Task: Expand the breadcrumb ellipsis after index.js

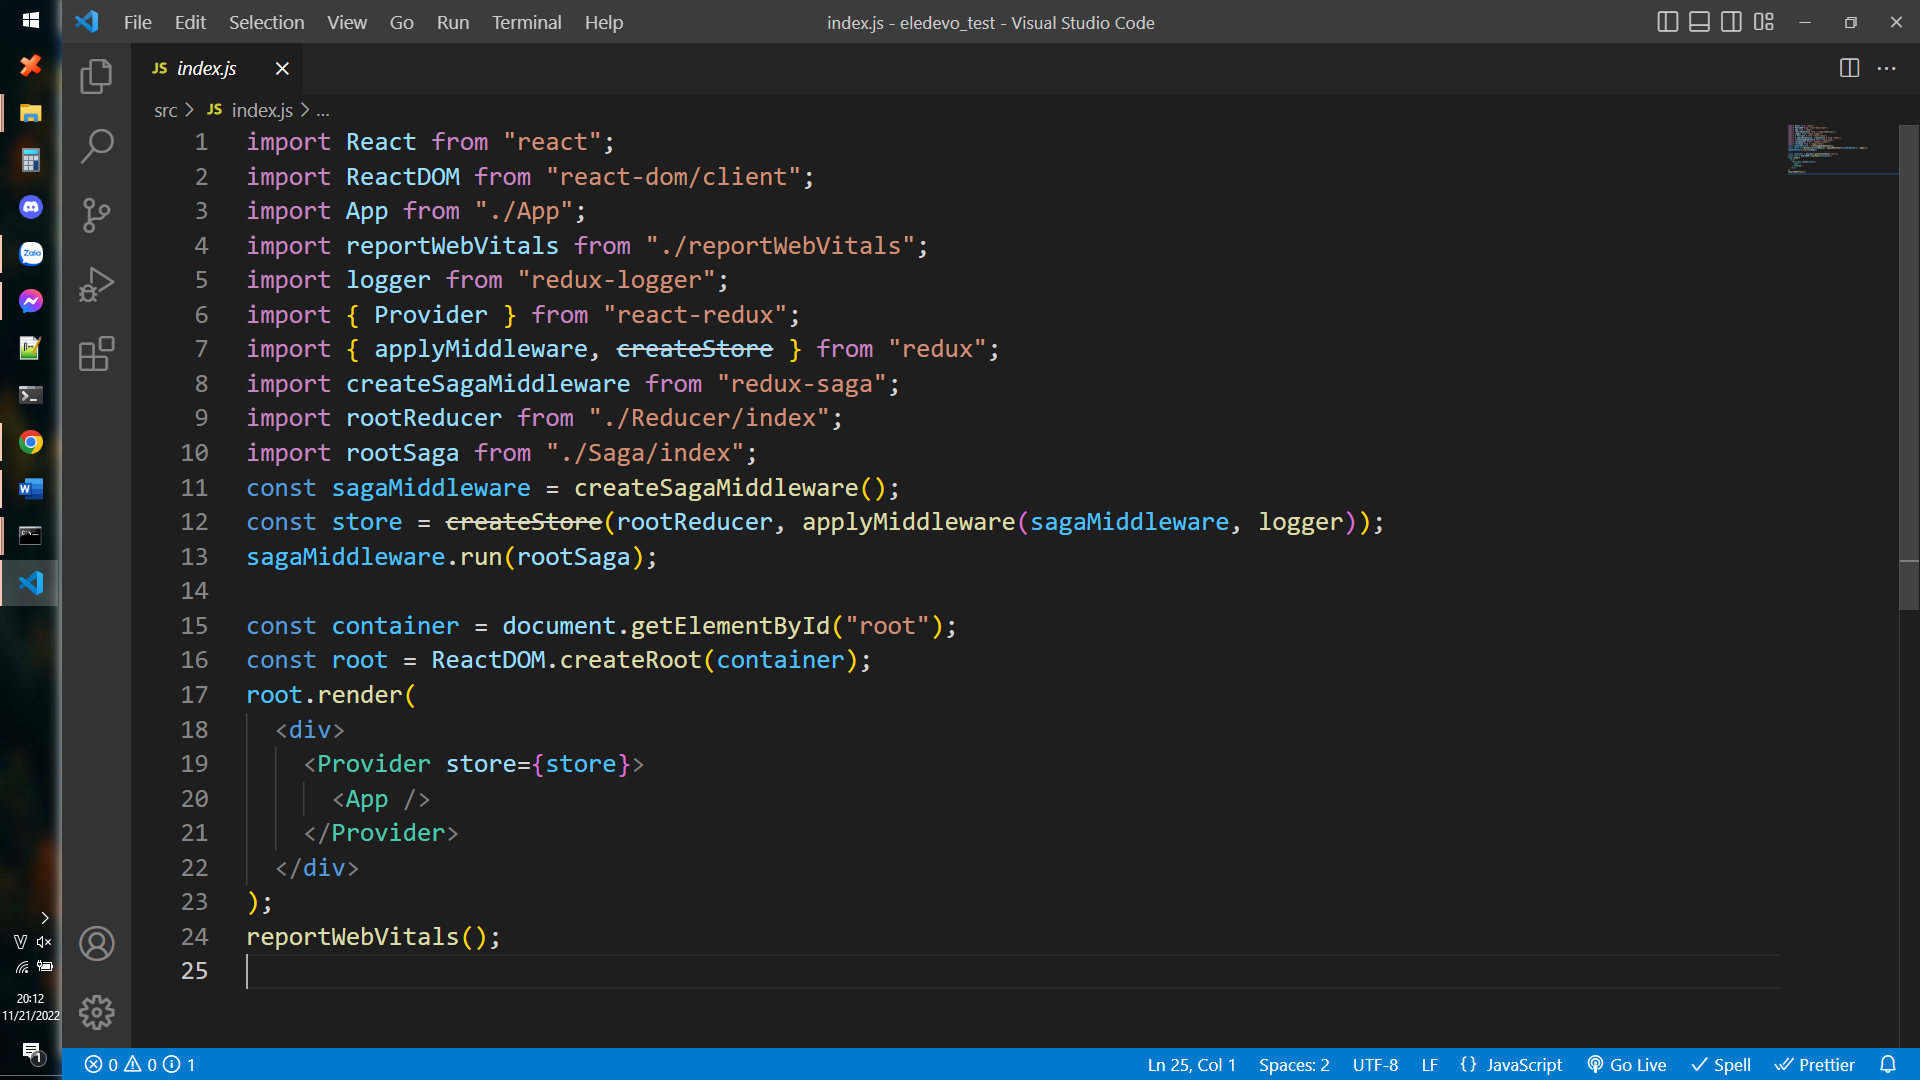Action: [323, 111]
